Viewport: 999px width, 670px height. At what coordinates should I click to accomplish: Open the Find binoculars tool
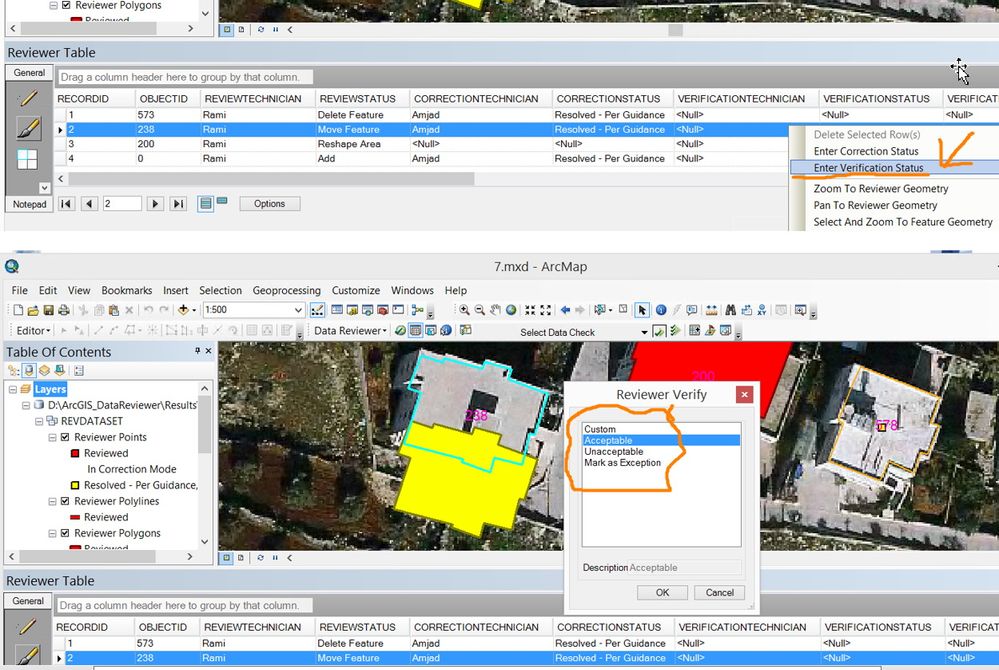tap(731, 311)
